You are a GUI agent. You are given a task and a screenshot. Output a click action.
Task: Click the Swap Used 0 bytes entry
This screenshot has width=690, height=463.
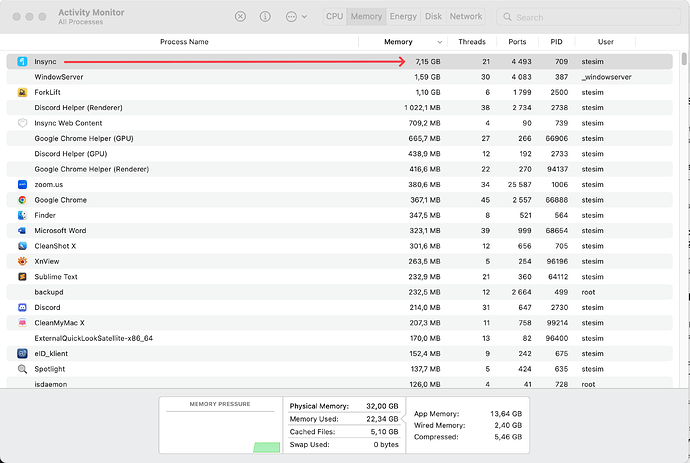(x=344, y=445)
